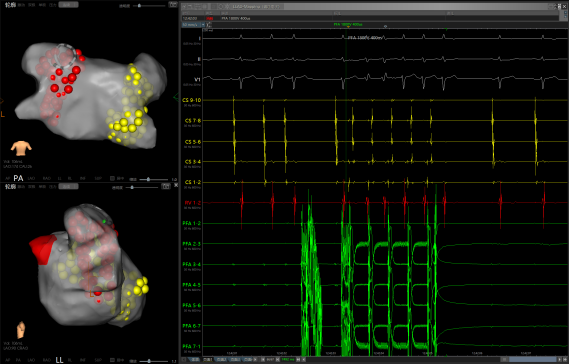Click the CS 9-10 channel label
The width and height of the screenshot is (569, 364).
(x=192, y=100)
